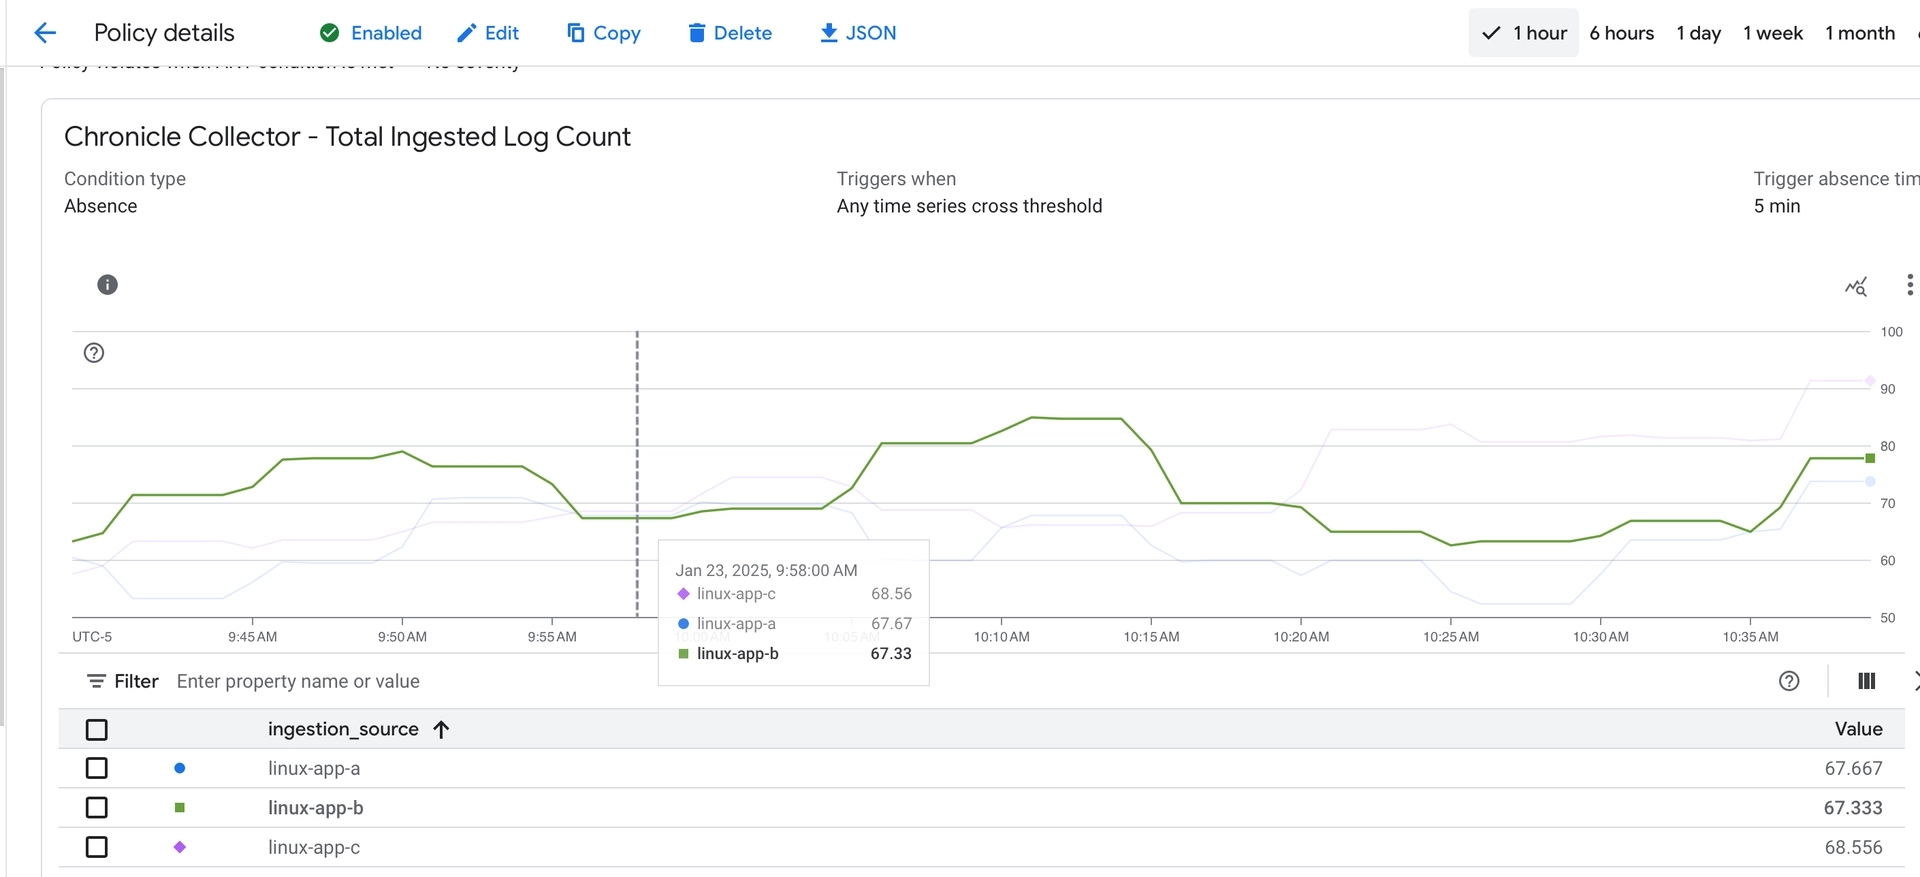Switch to the 6 hours range
This screenshot has width=1920, height=877.
point(1621,33)
